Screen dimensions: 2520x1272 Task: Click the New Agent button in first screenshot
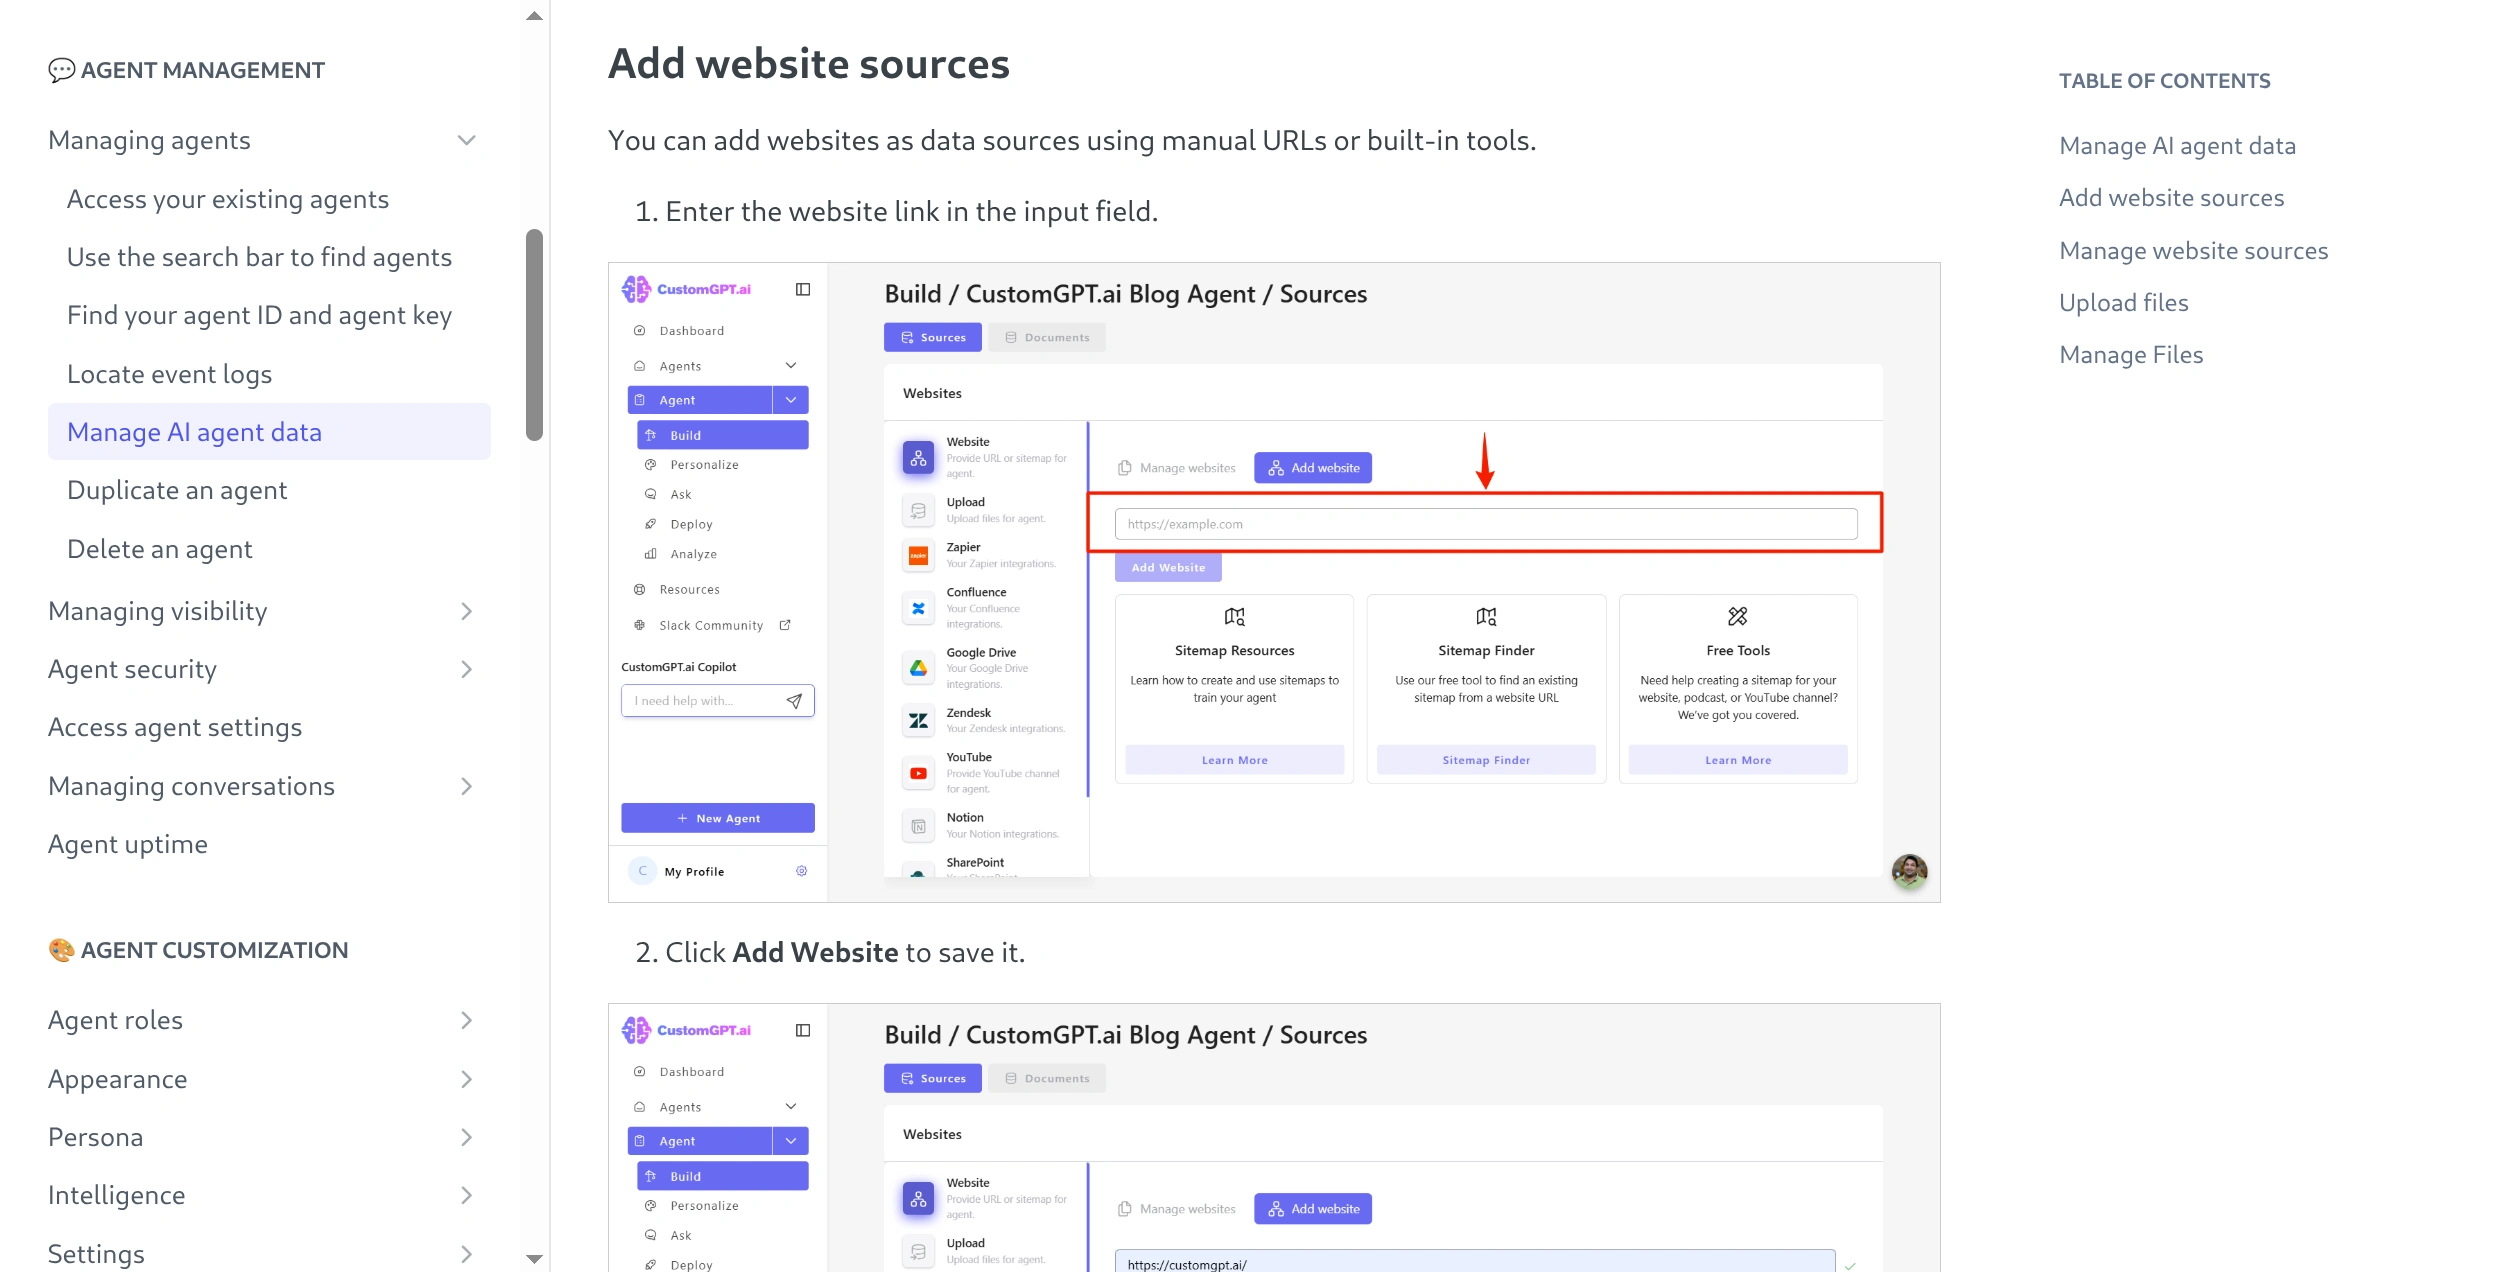(x=718, y=818)
